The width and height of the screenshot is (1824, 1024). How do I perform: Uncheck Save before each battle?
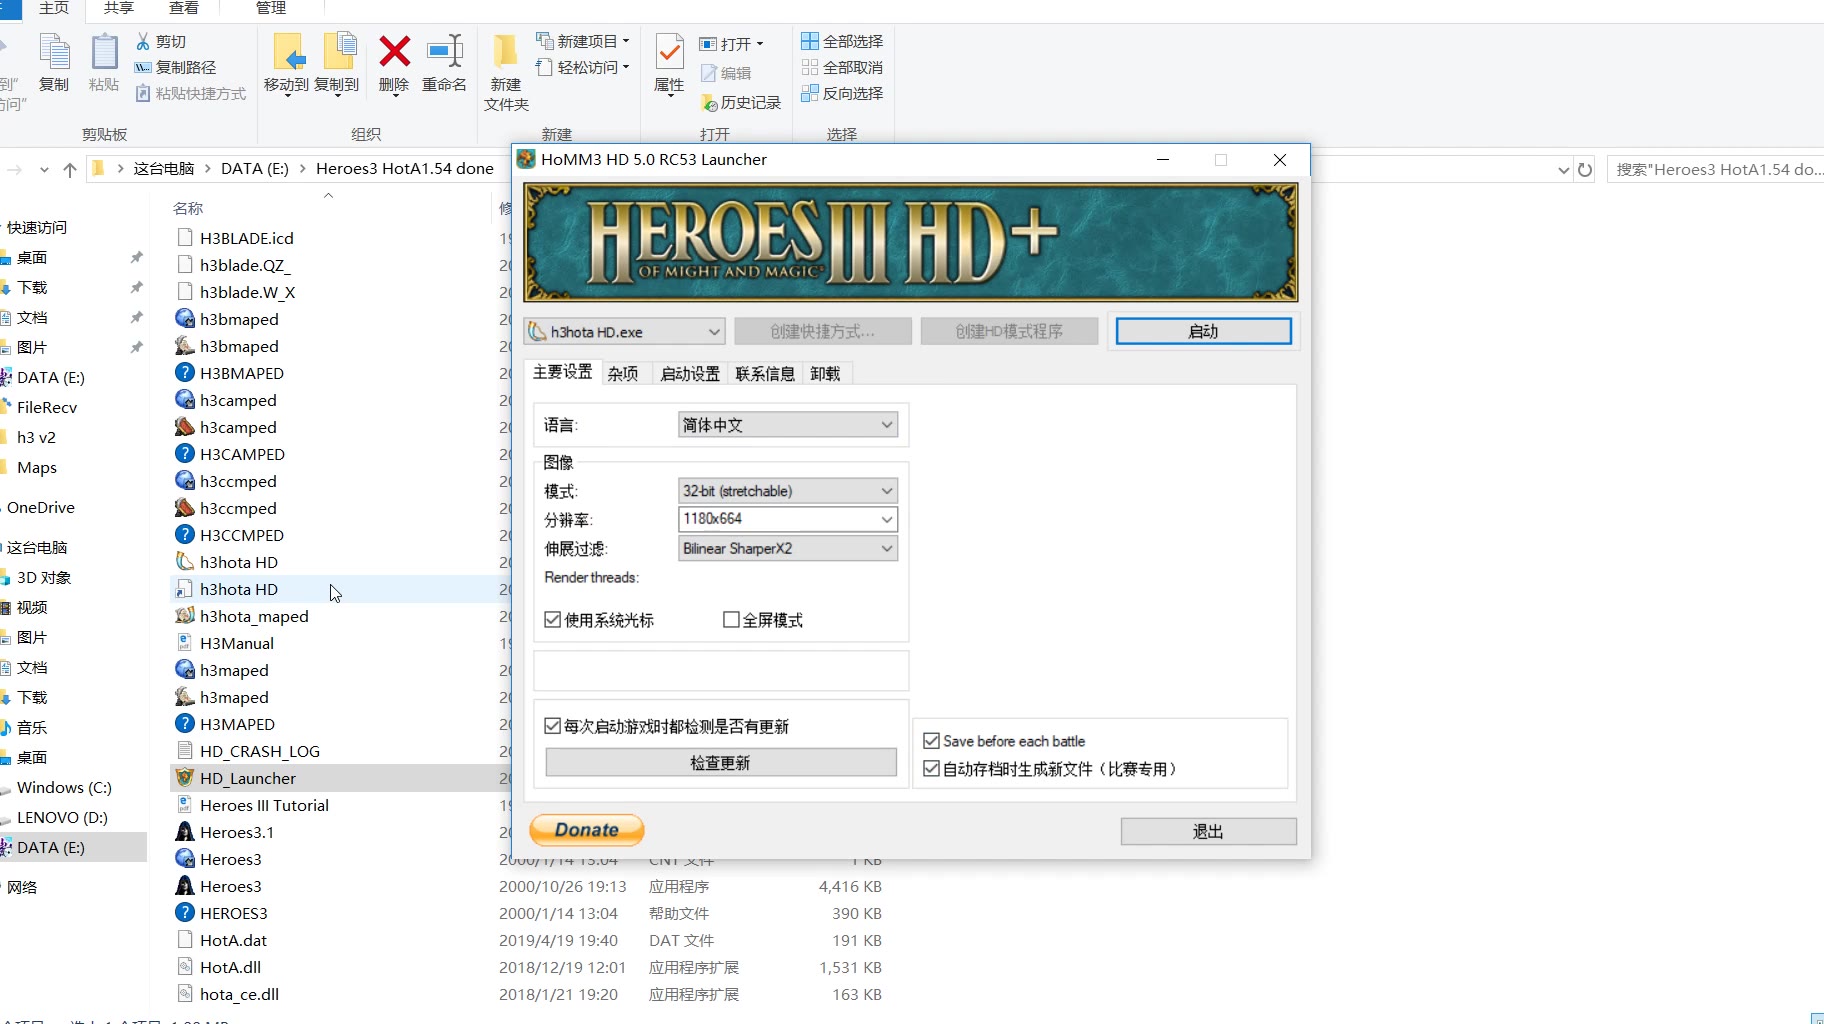[932, 741]
